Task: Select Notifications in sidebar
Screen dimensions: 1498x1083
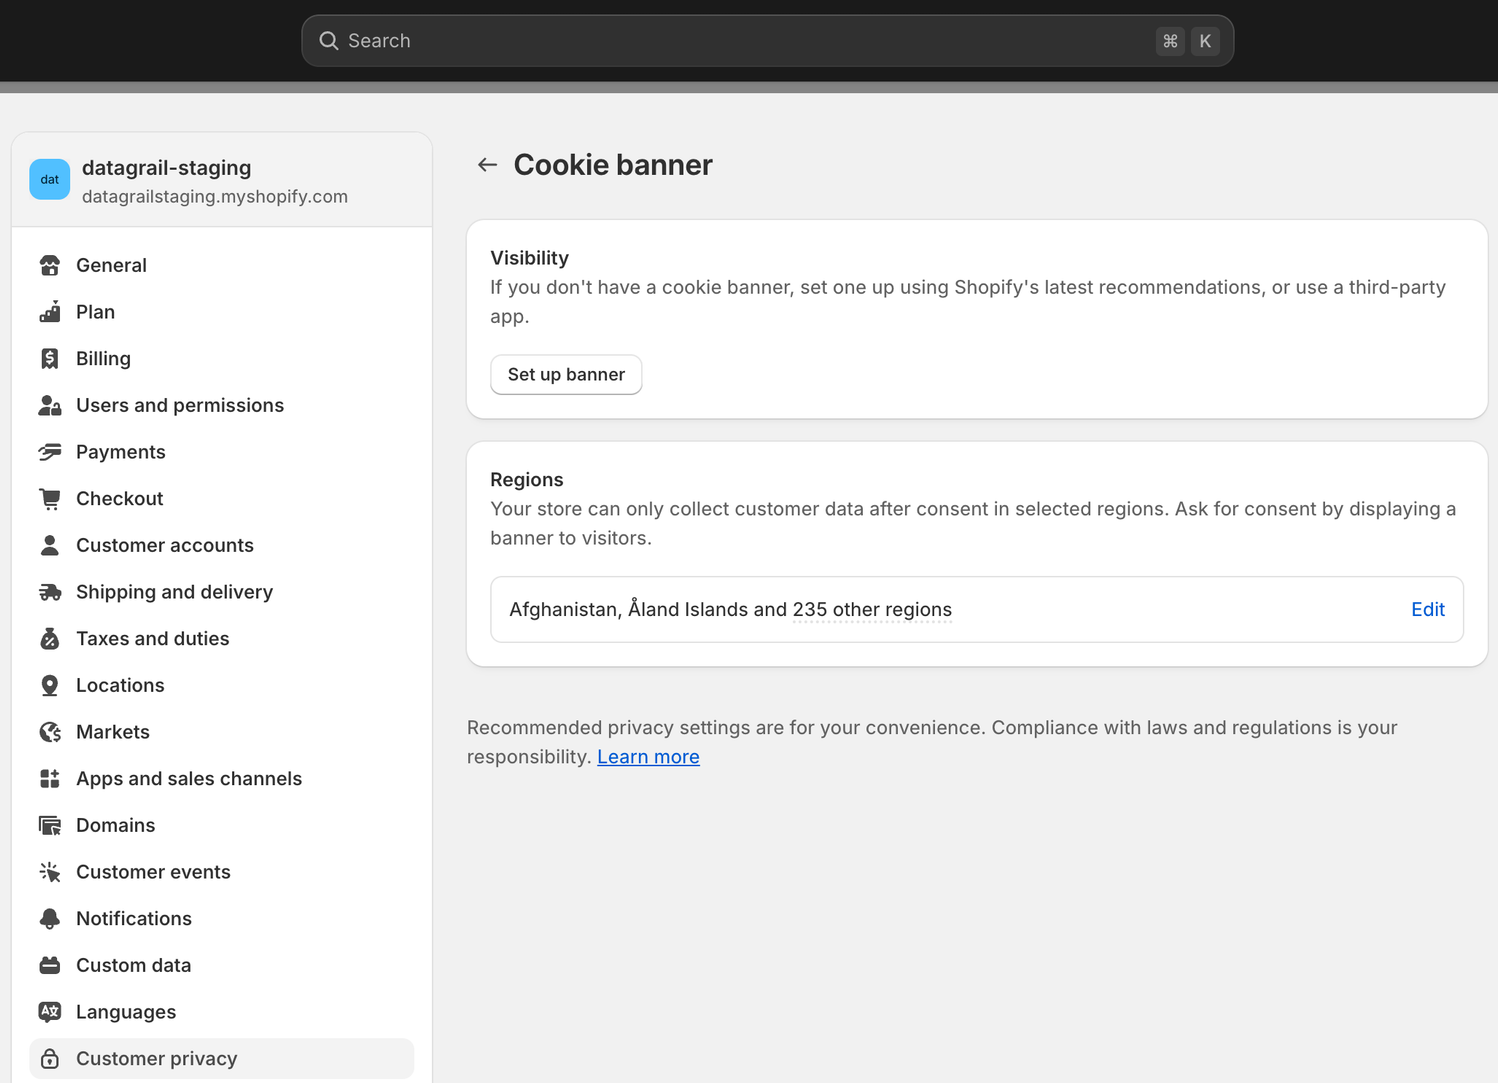Action: click(222, 918)
